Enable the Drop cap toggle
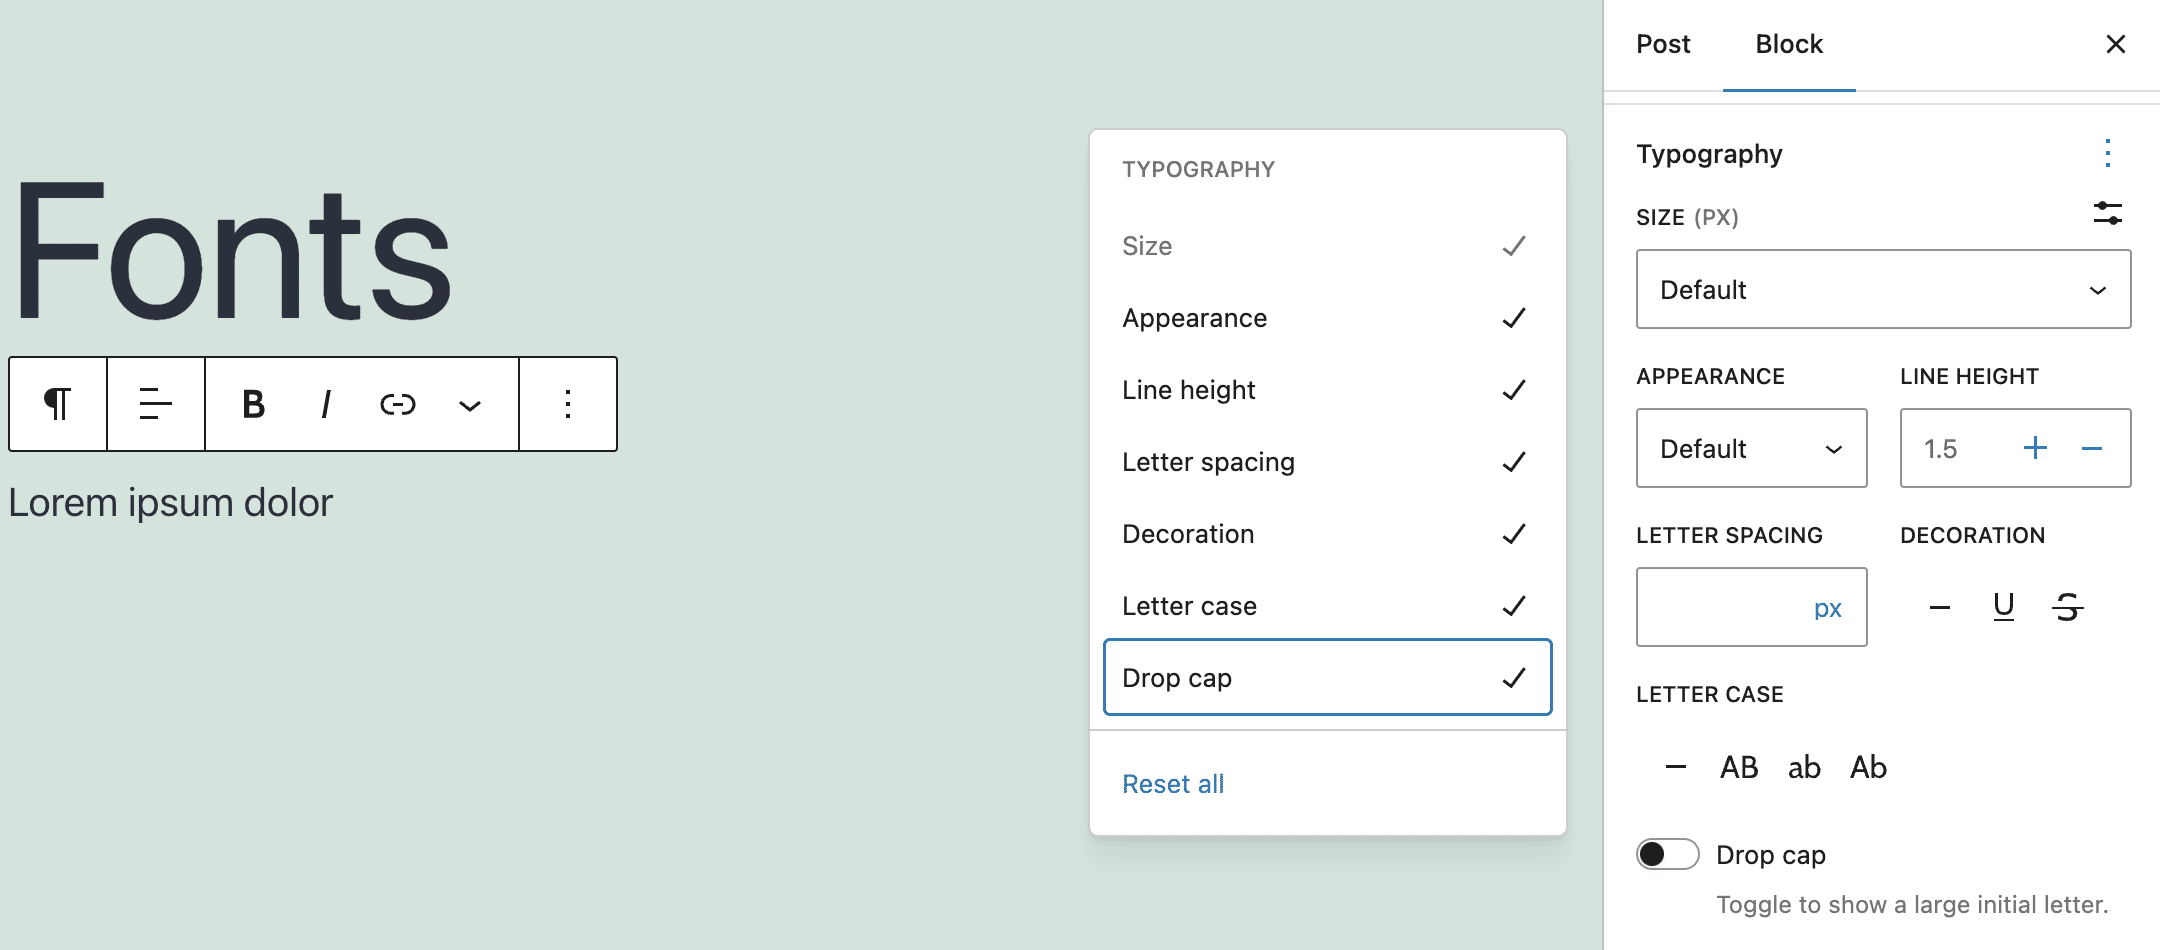The height and width of the screenshot is (950, 2160). [1666, 854]
